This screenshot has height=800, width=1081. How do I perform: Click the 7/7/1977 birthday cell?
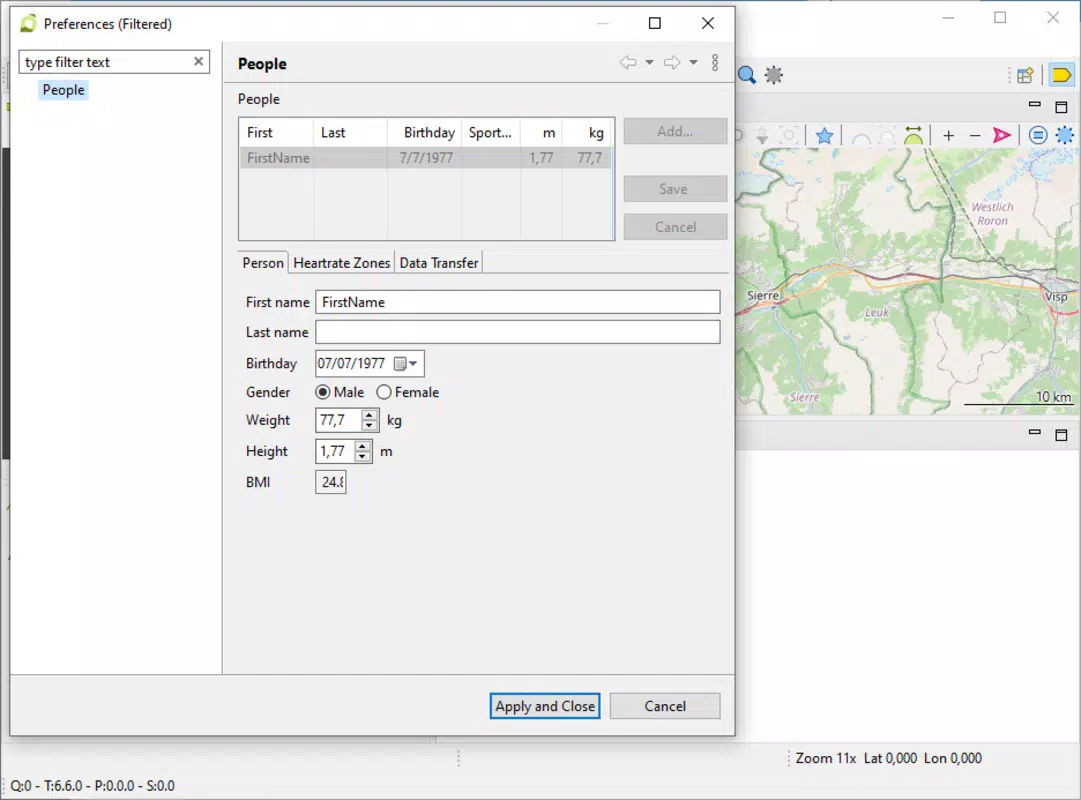coord(425,158)
